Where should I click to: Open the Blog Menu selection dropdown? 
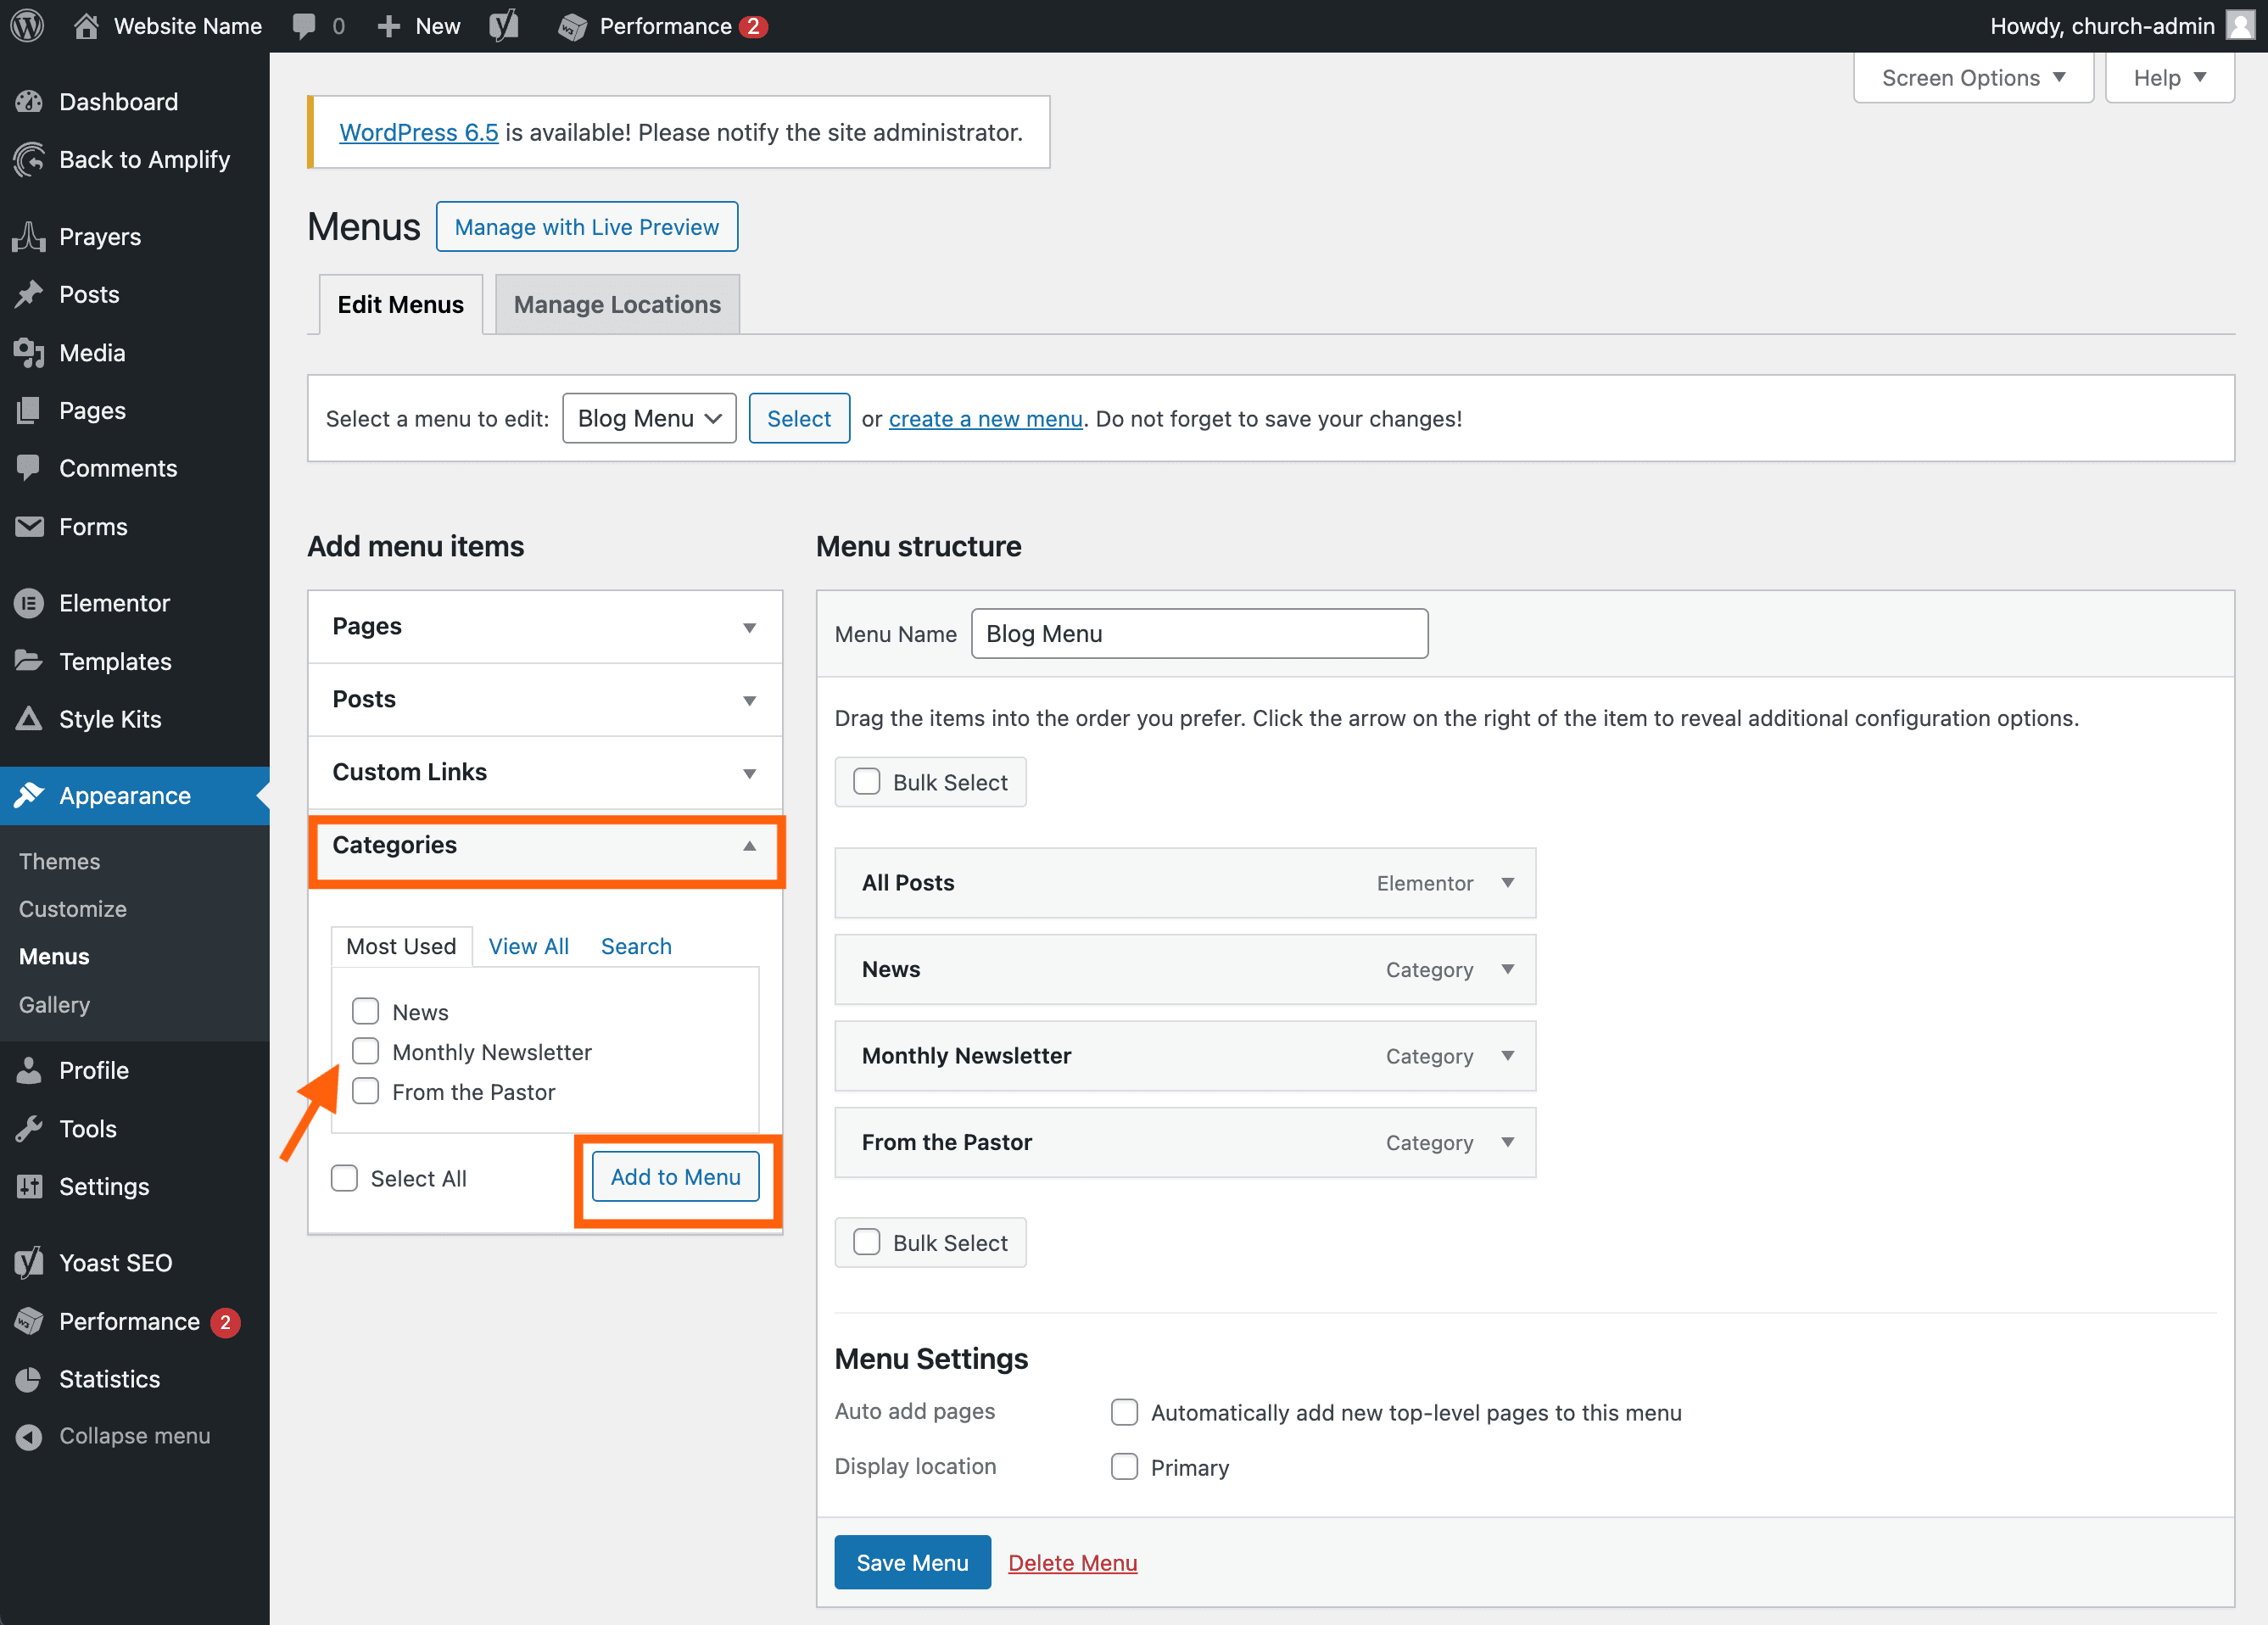click(x=648, y=418)
